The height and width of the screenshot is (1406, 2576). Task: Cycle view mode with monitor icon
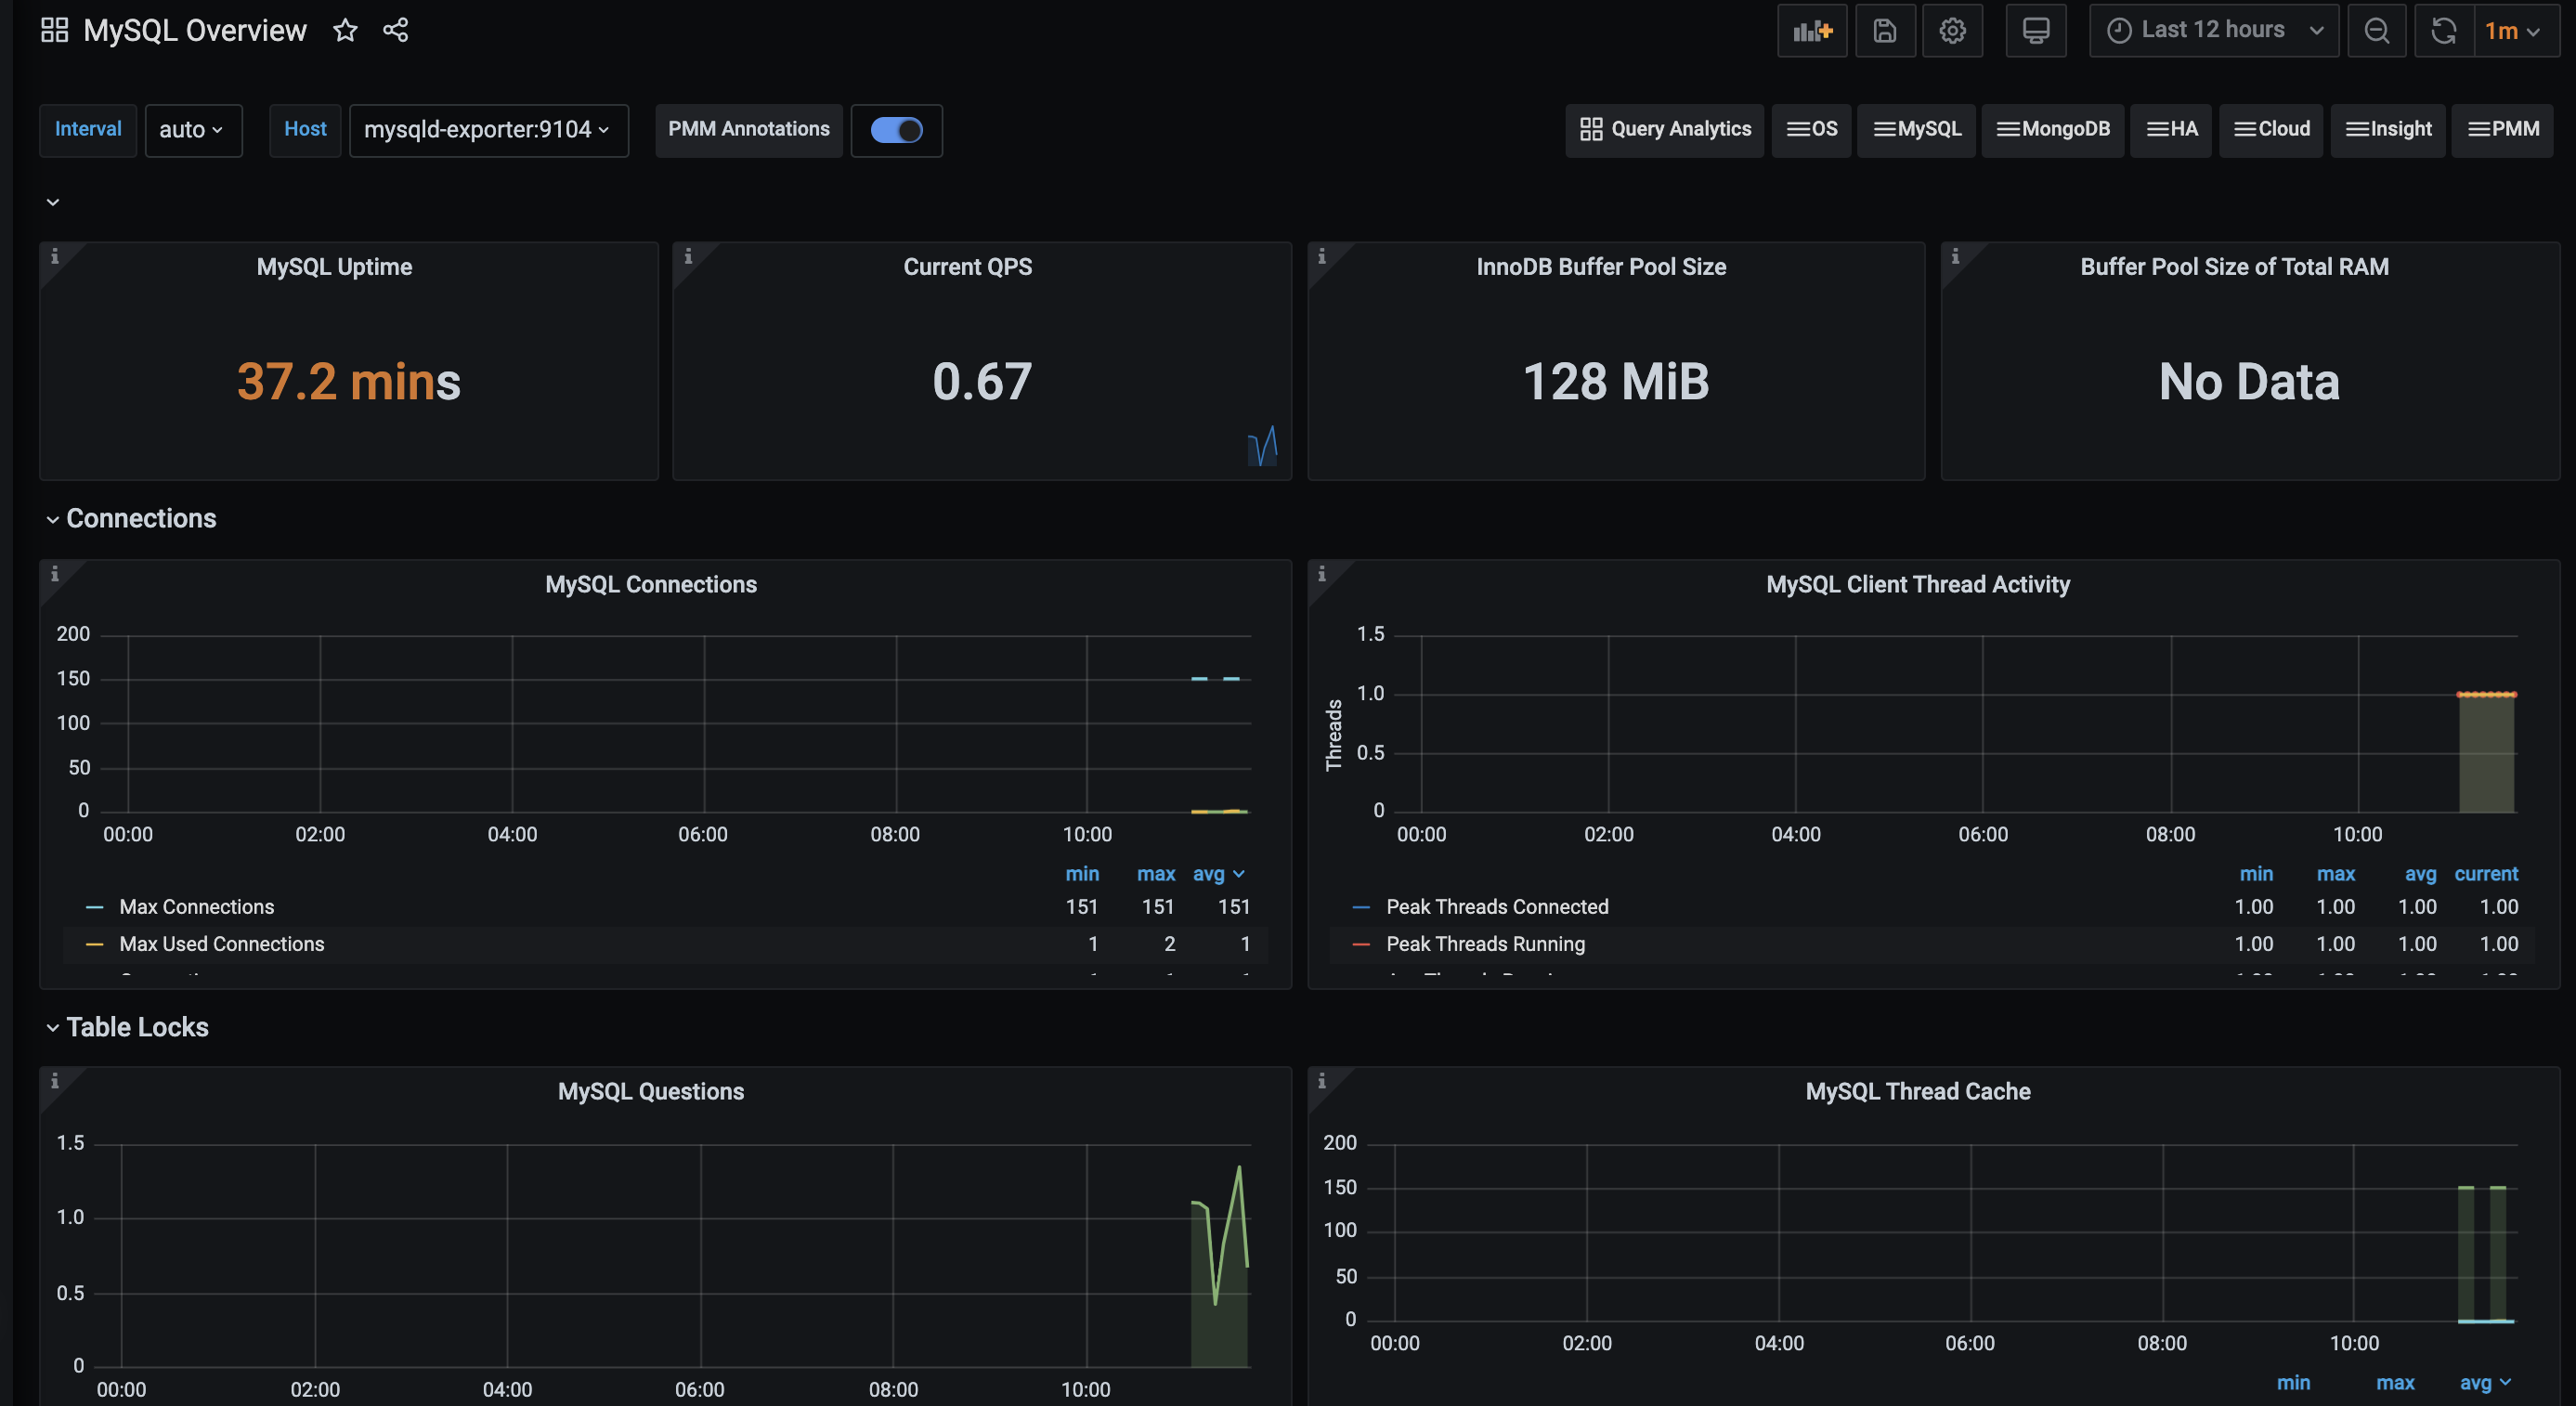click(2036, 31)
